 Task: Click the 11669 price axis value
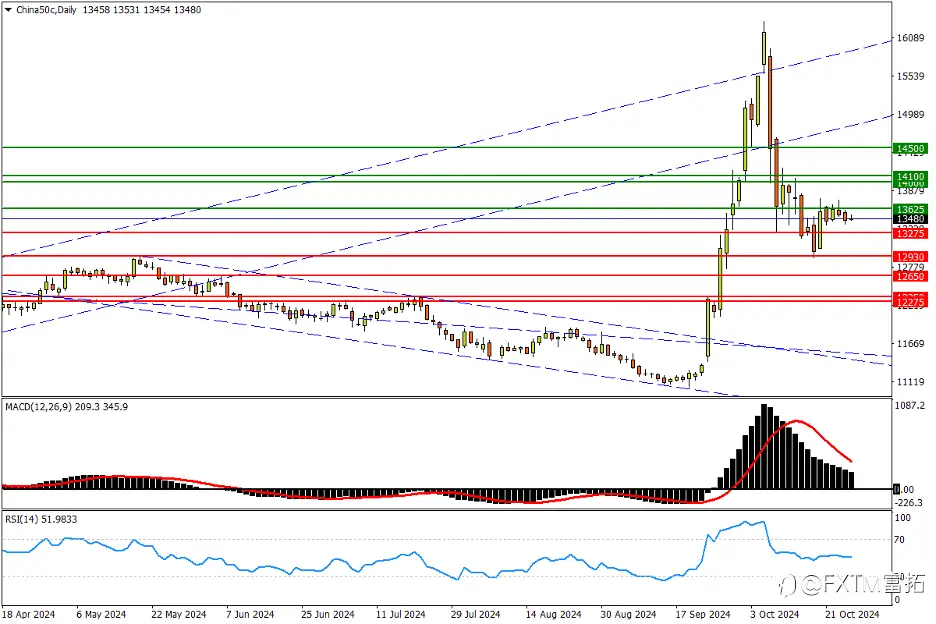910,344
